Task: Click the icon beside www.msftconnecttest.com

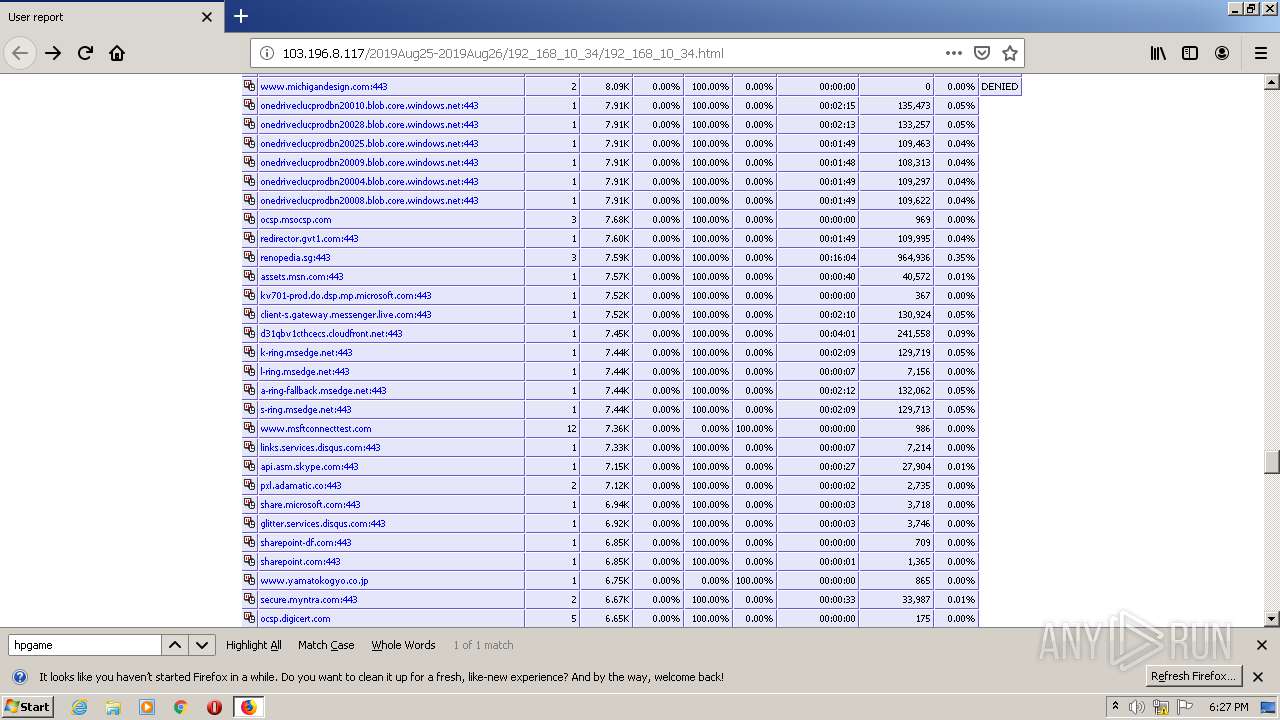Action: click(250, 428)
